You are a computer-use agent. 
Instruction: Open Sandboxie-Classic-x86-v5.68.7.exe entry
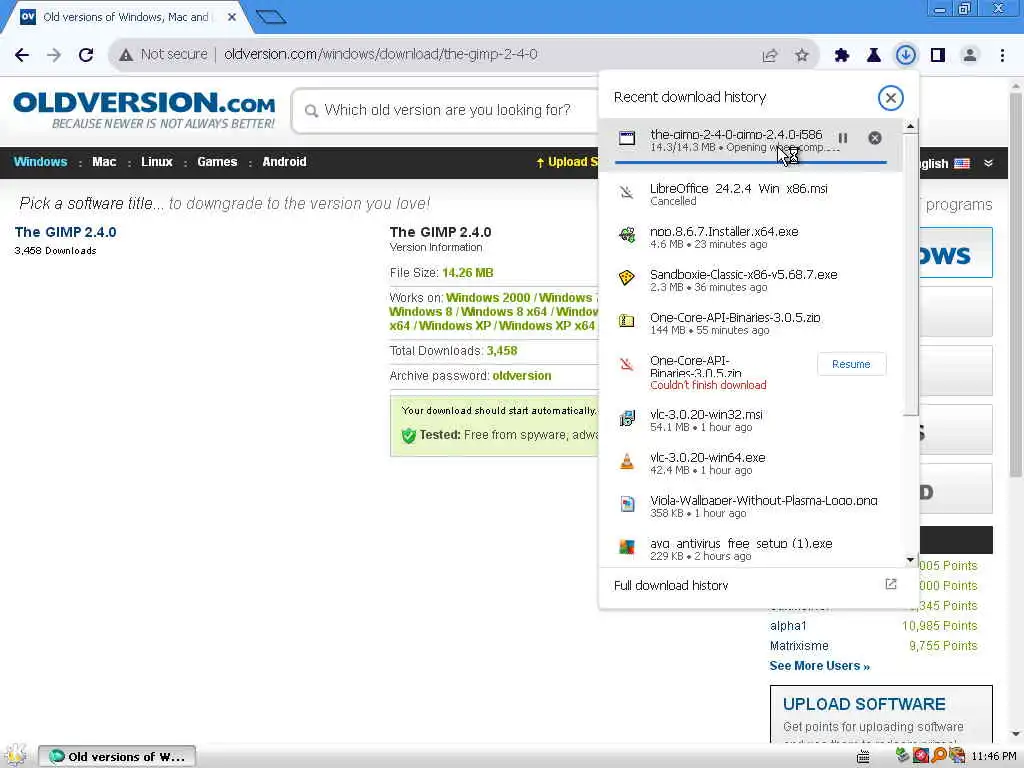[750, 280]
